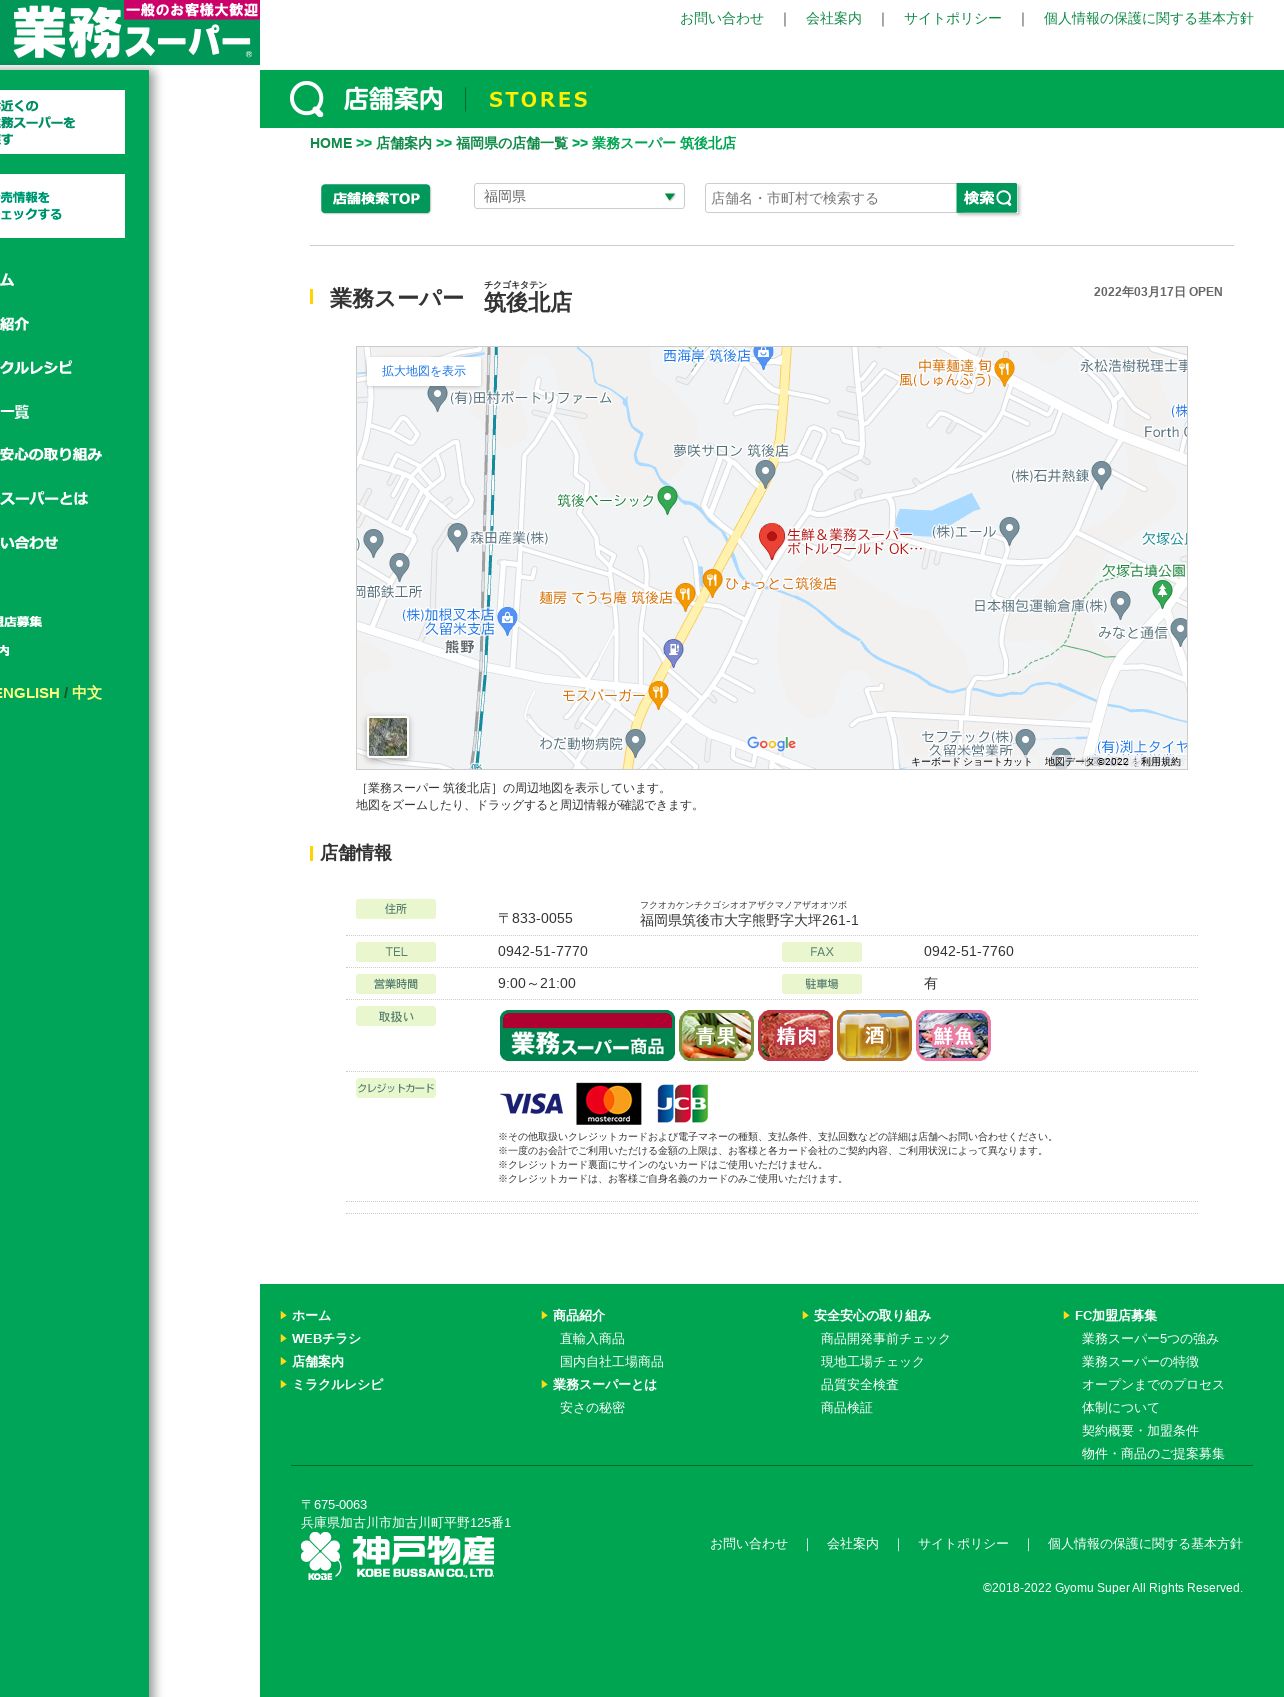1284x1697 pixels.
Task: Click footer 安さの秘密 link
Action: 592,1408
